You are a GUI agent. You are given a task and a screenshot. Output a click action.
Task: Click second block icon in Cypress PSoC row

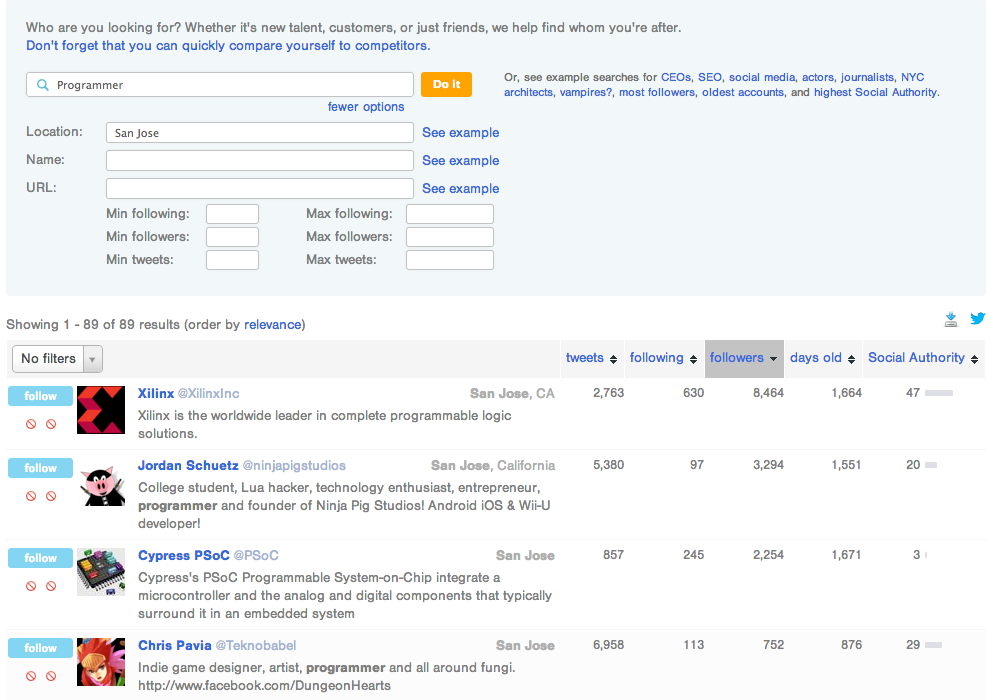click(51, 586)
